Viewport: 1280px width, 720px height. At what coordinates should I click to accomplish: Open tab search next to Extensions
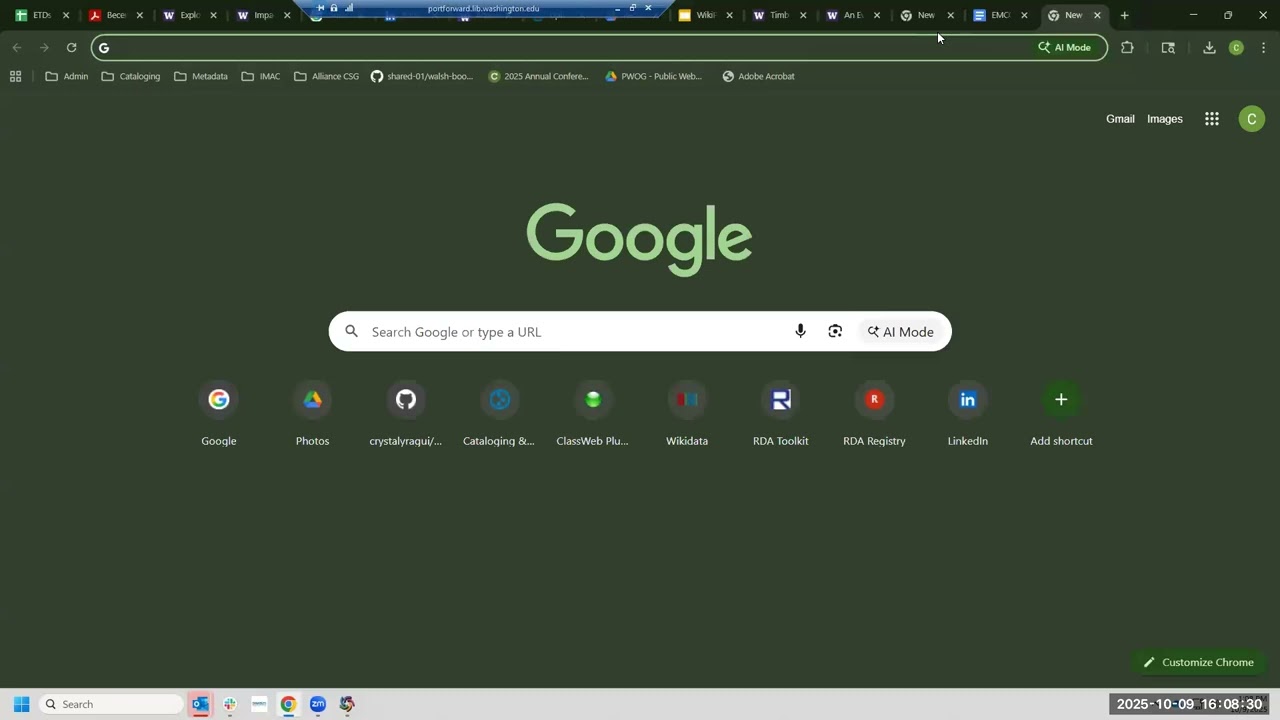tap(1168, 47)
